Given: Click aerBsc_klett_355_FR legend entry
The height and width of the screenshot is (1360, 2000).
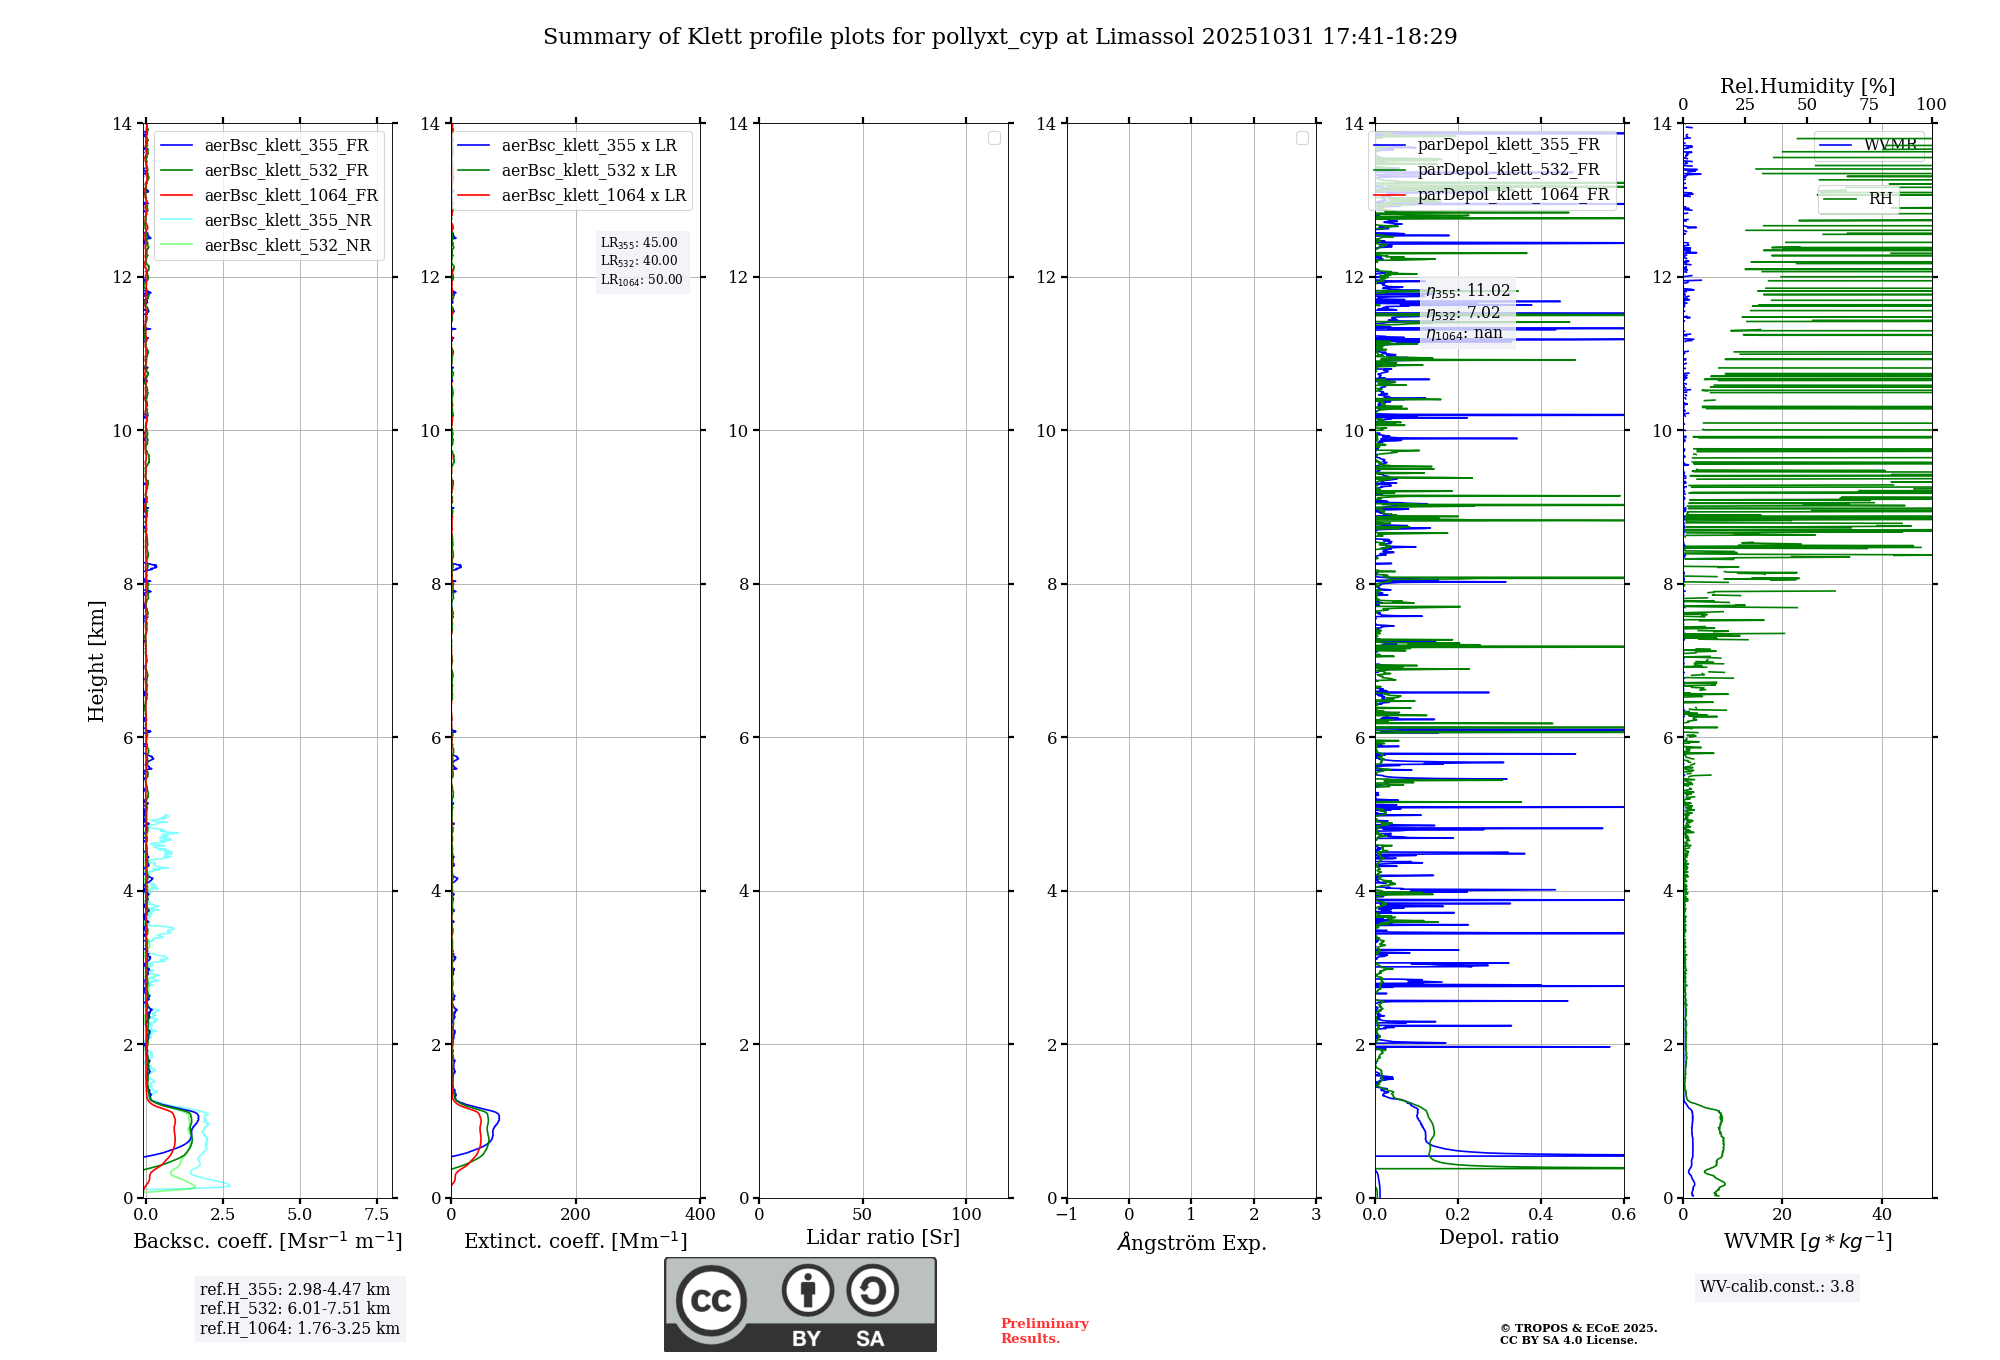Looking at the screenshot, I should click(286, 146).
